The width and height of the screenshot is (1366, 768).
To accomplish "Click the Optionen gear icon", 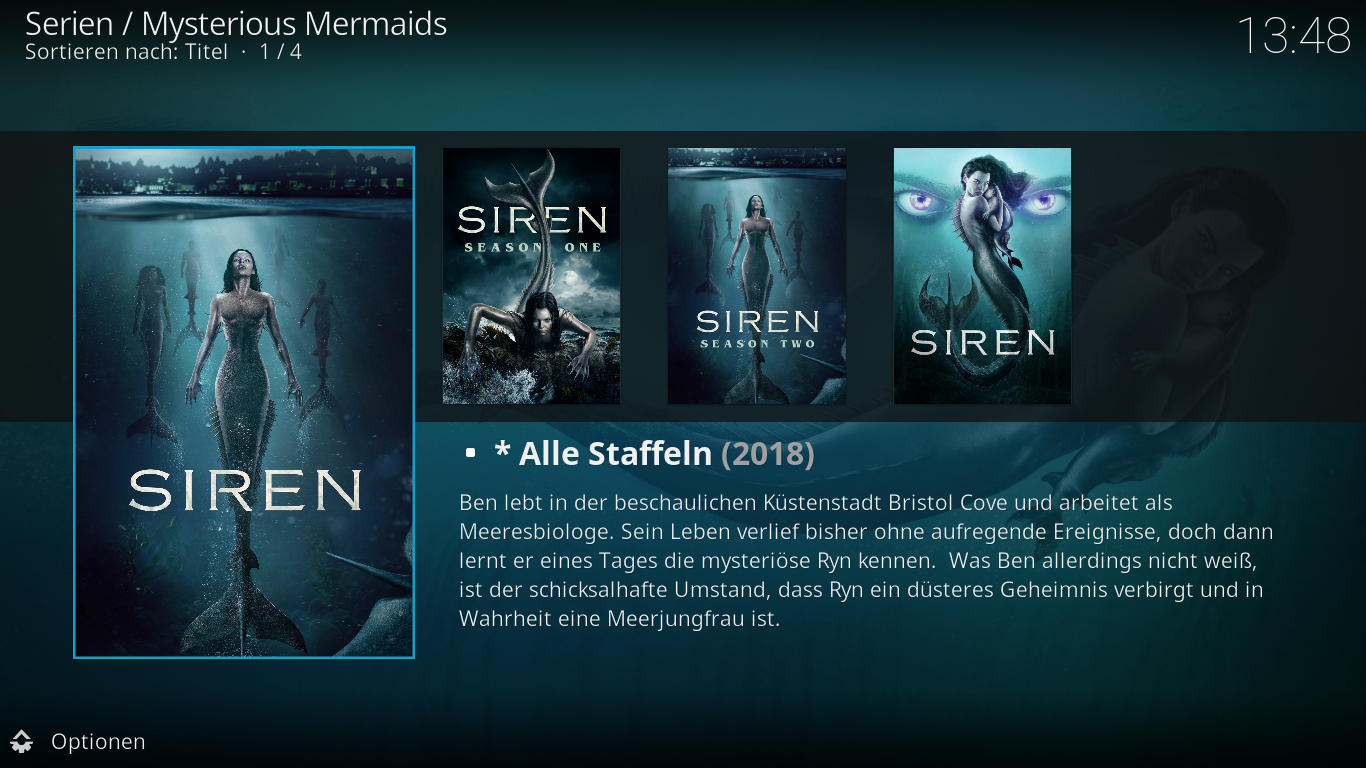I will pos(22,741).
